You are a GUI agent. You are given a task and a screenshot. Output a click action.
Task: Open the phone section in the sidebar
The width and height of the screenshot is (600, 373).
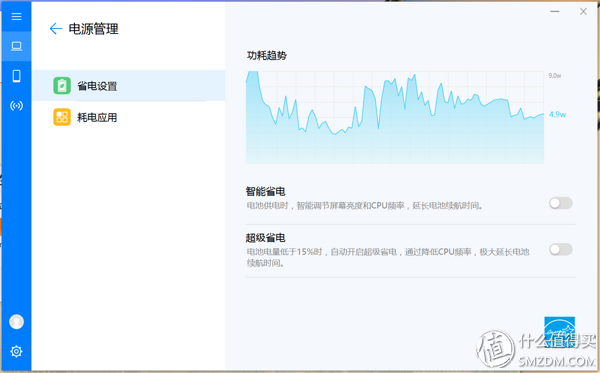16,76
